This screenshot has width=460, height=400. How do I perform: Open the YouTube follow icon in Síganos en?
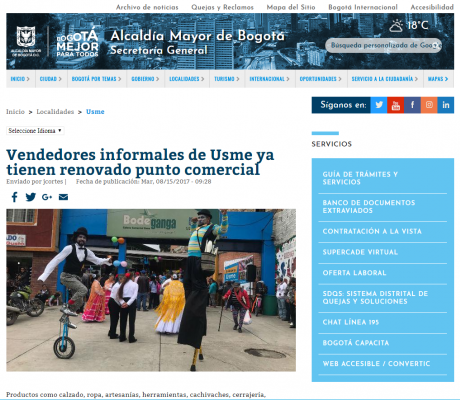pos(395,105)
